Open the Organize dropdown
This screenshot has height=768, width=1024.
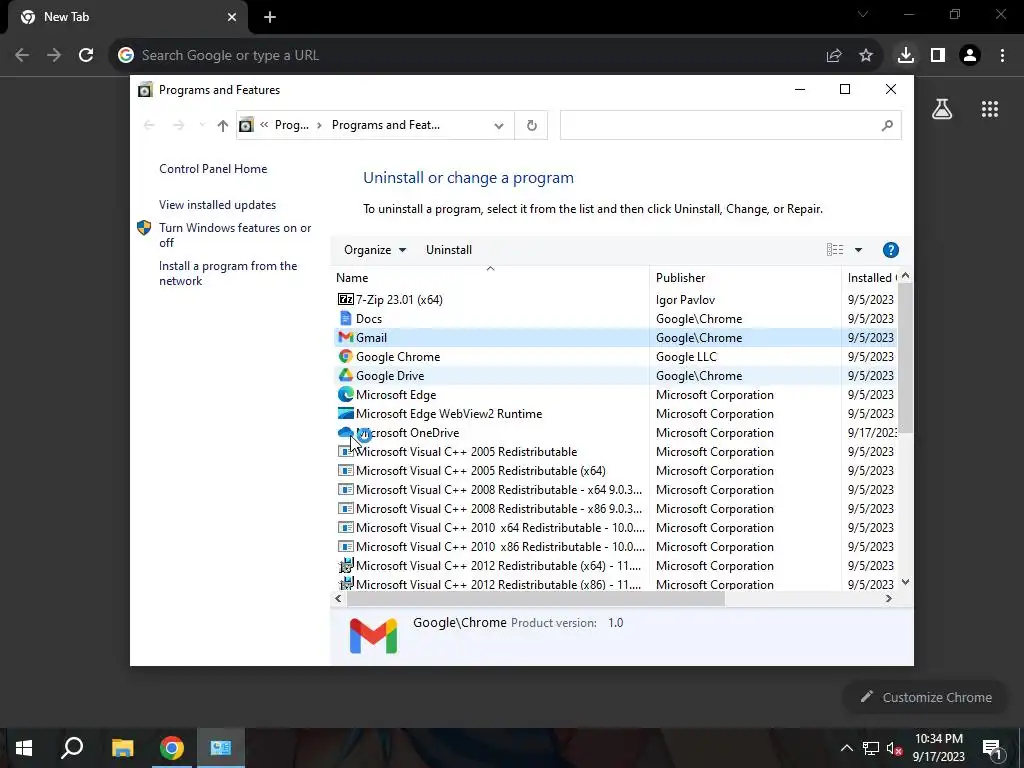[375, 250]
